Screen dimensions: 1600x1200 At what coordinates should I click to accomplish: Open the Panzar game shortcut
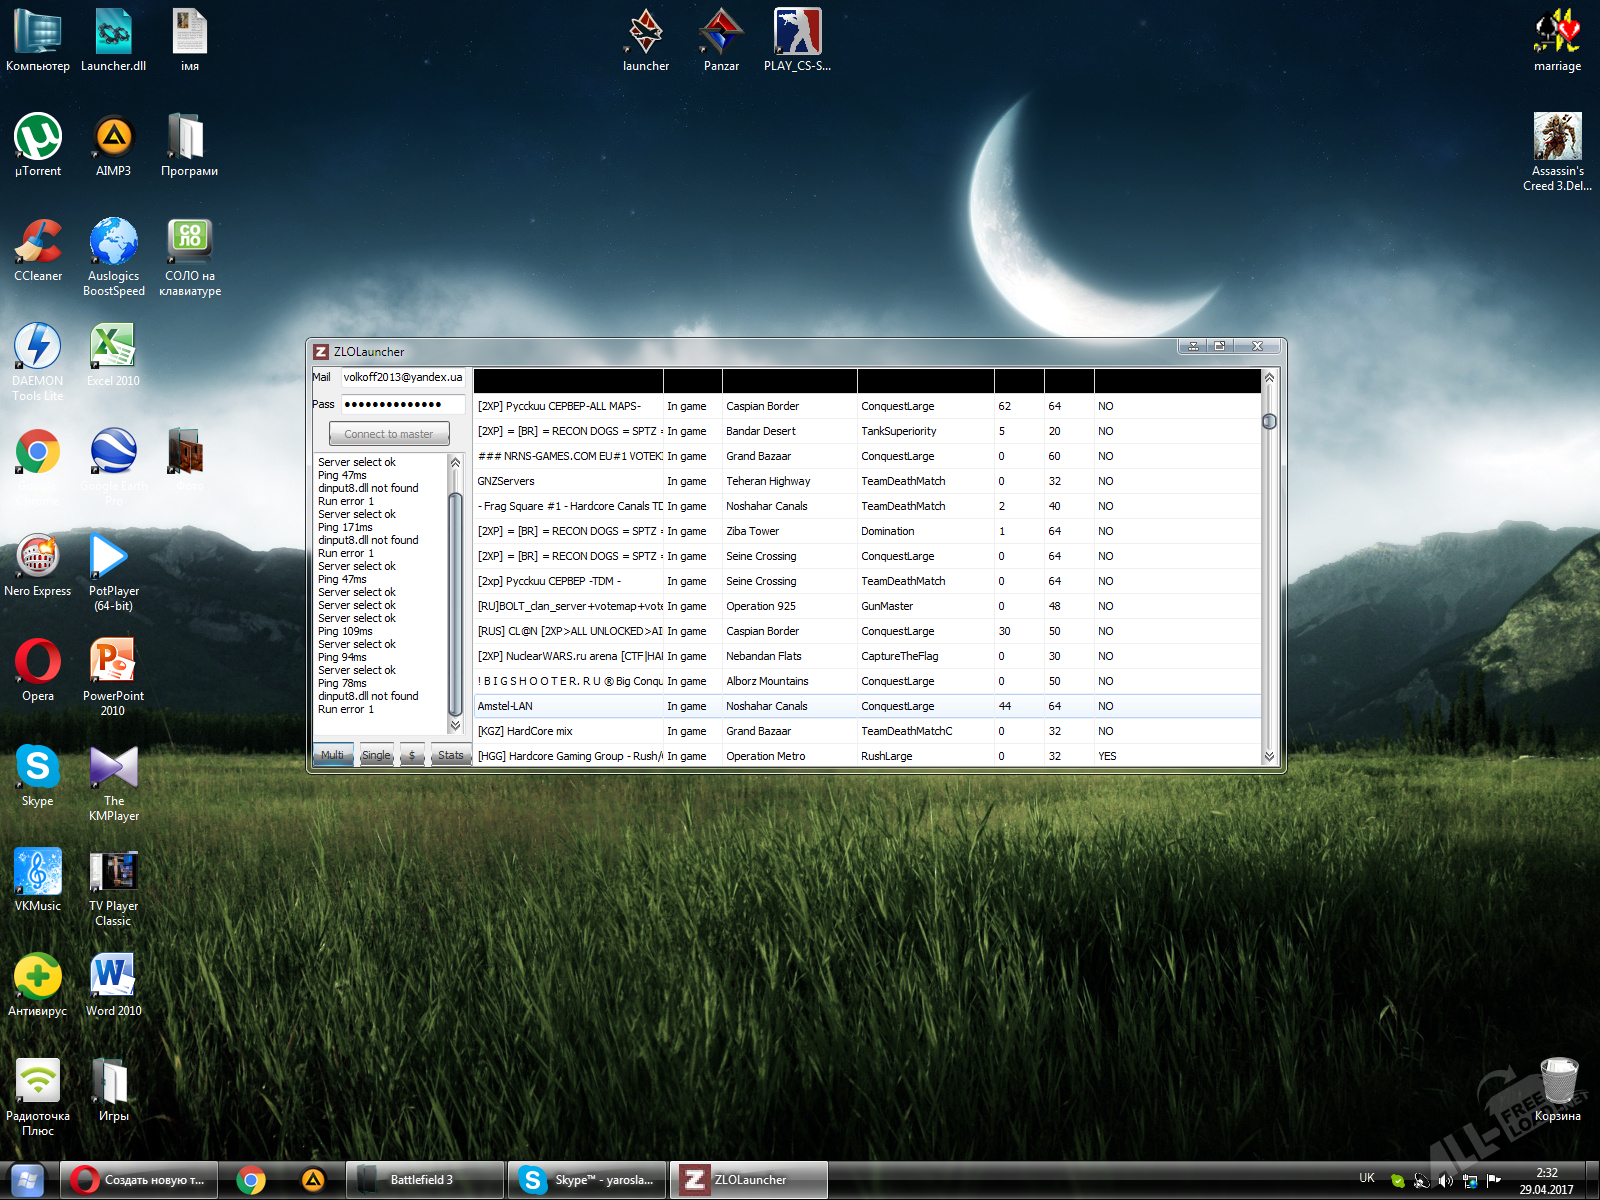721,33
